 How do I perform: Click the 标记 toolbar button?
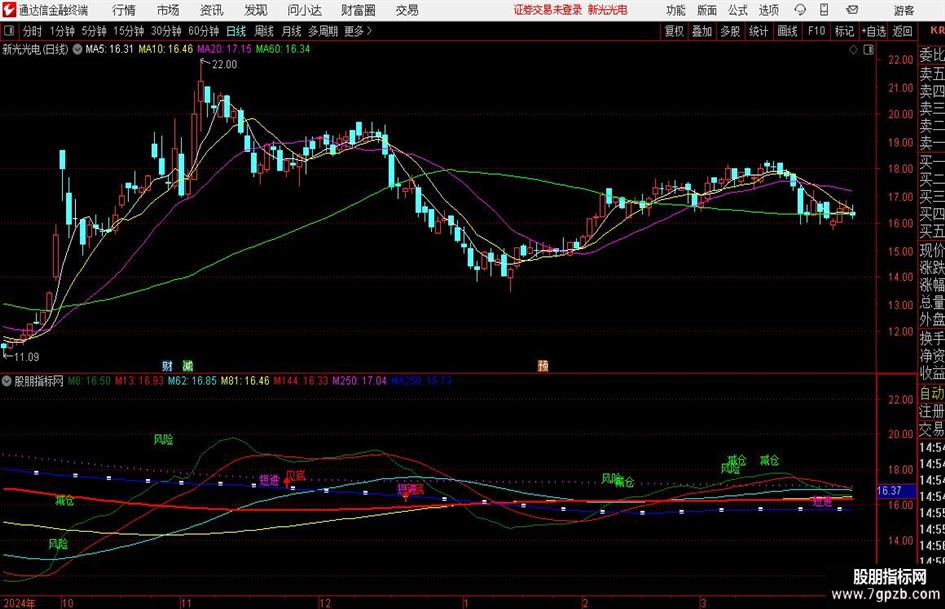coord(844,31)
